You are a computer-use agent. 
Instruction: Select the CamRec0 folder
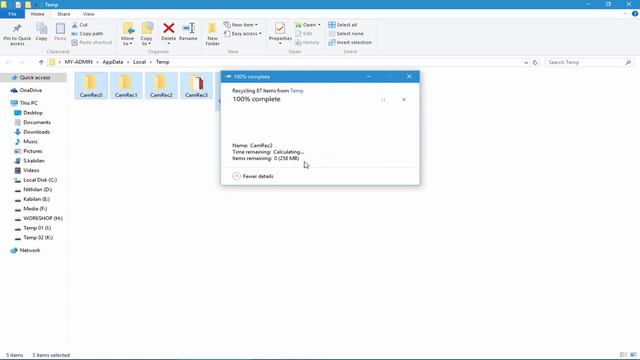[91, 86]
